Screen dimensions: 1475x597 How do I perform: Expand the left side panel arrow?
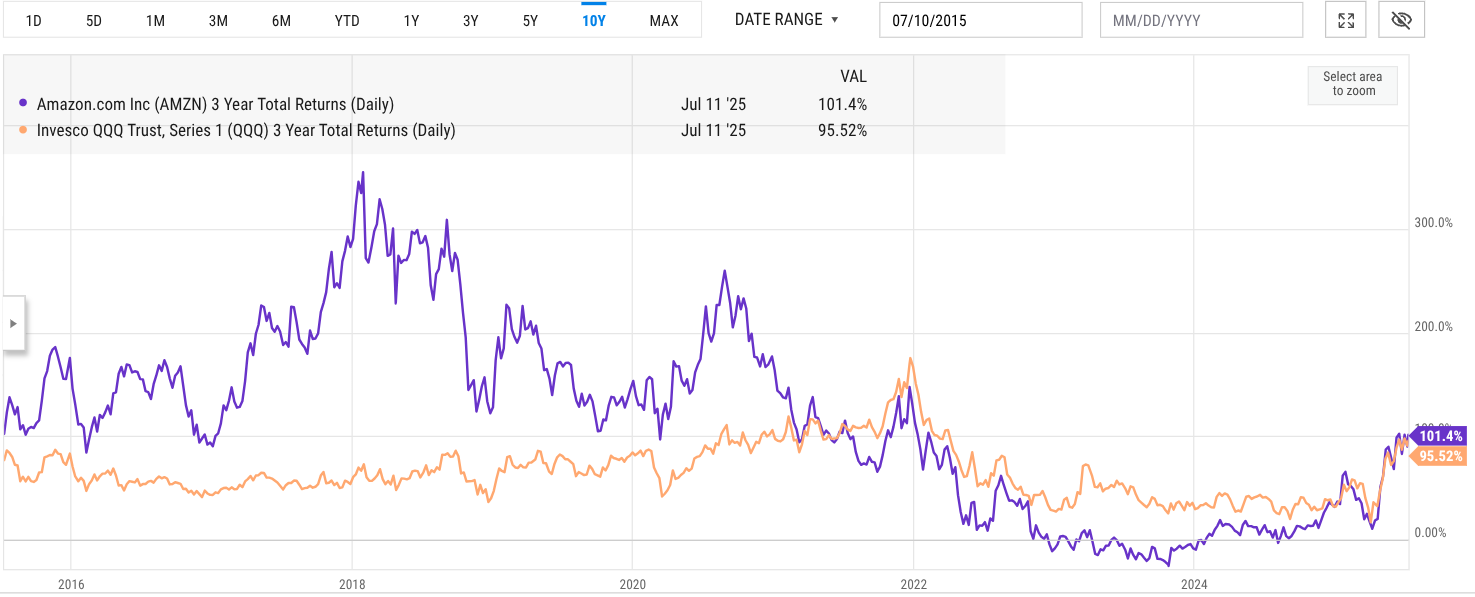point(13,323)
